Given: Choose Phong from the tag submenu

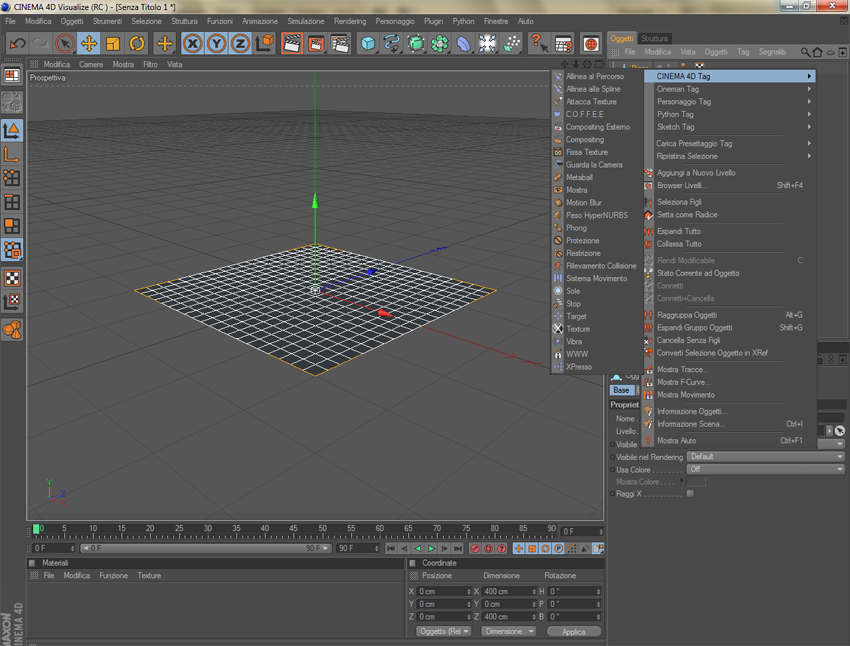Looking at the screenshot, I should [576, 228].
